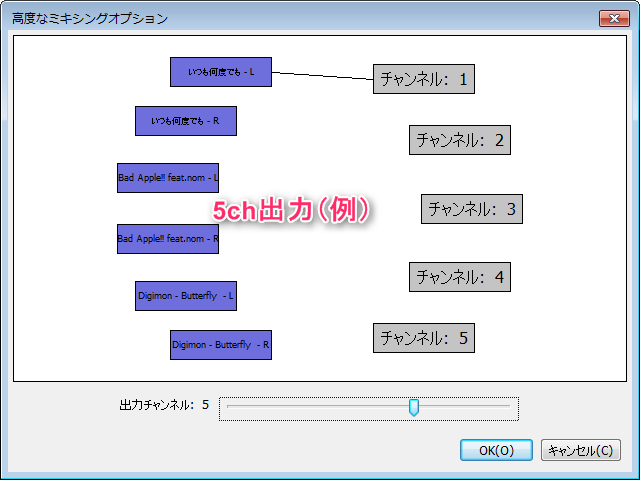640x480 pixels.
Task: Click slider track left of the thumb
Action: [x=318, y=407]
